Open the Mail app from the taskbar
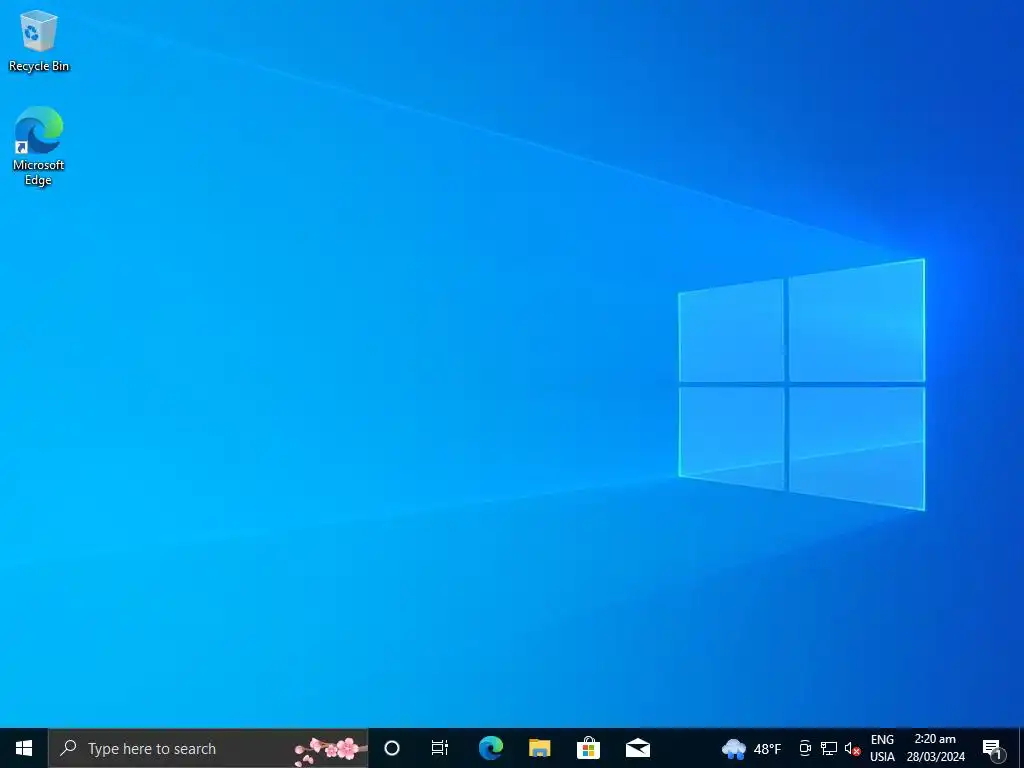The width and height of the screenshot is (1024, 768). 637,748
